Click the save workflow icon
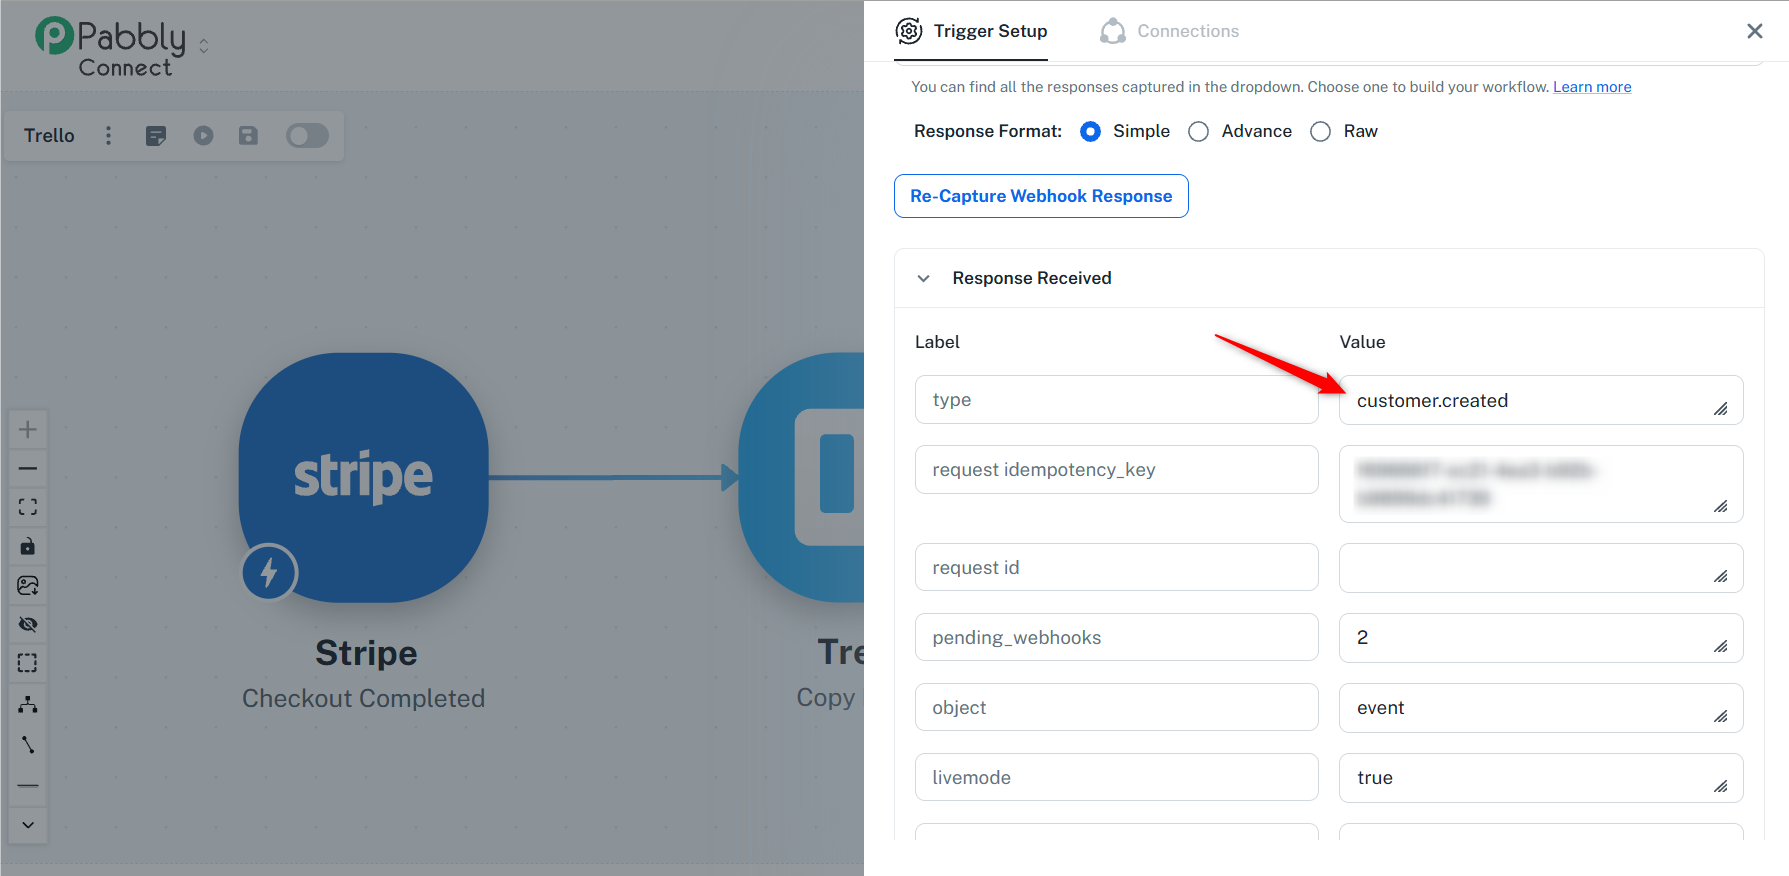Viewport: 1789px width, 876px height. 249,136
